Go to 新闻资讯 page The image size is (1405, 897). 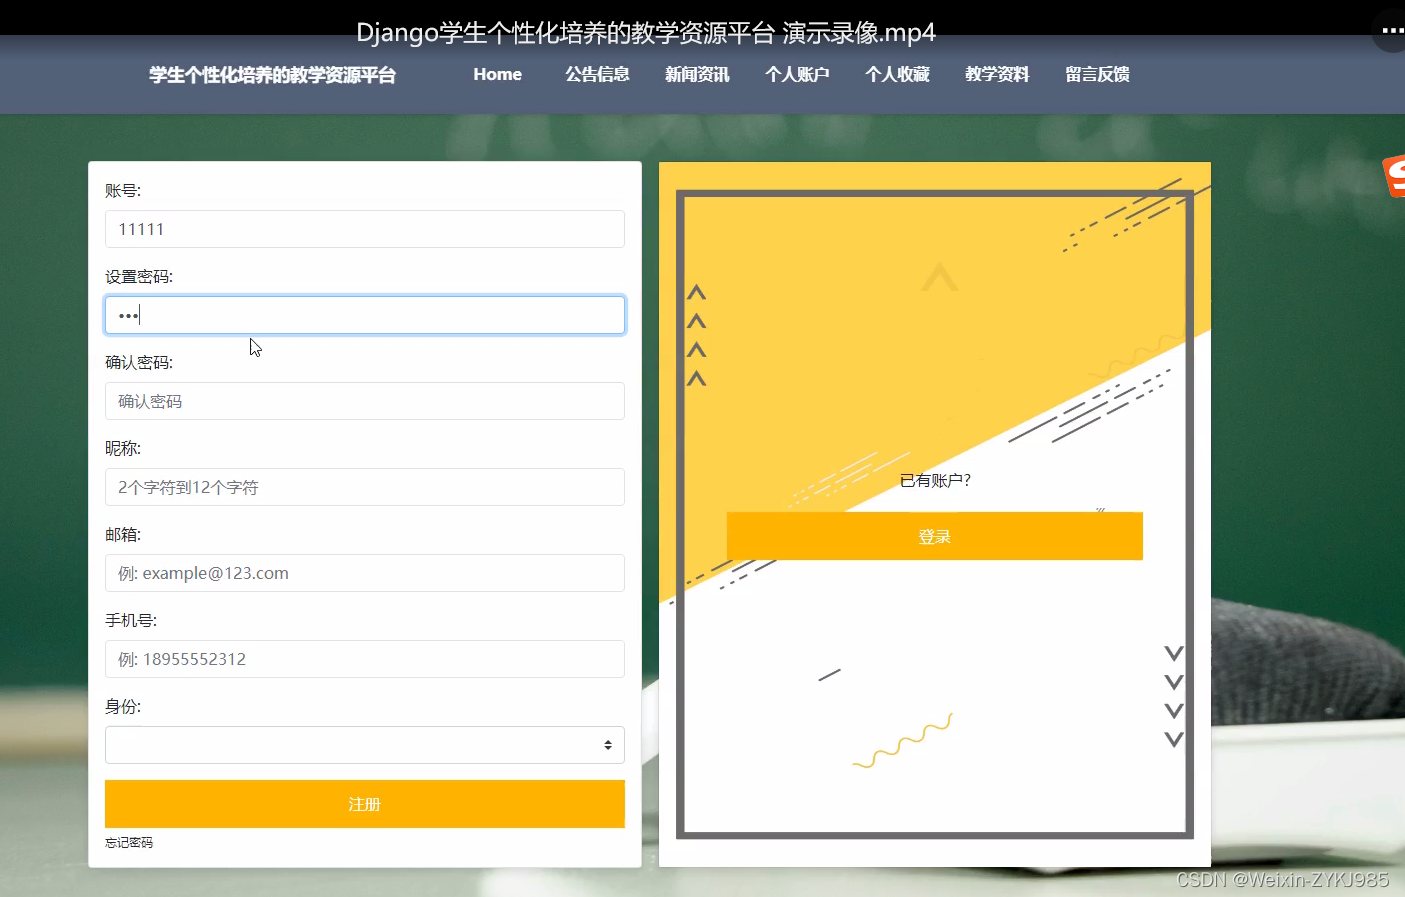(697, 74)
